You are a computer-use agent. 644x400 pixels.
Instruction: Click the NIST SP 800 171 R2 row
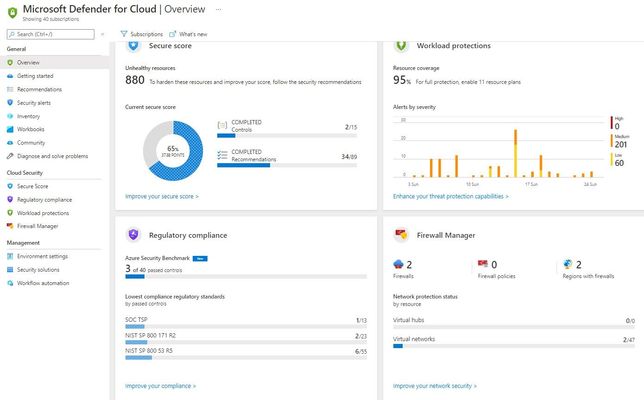coord(246,338)
